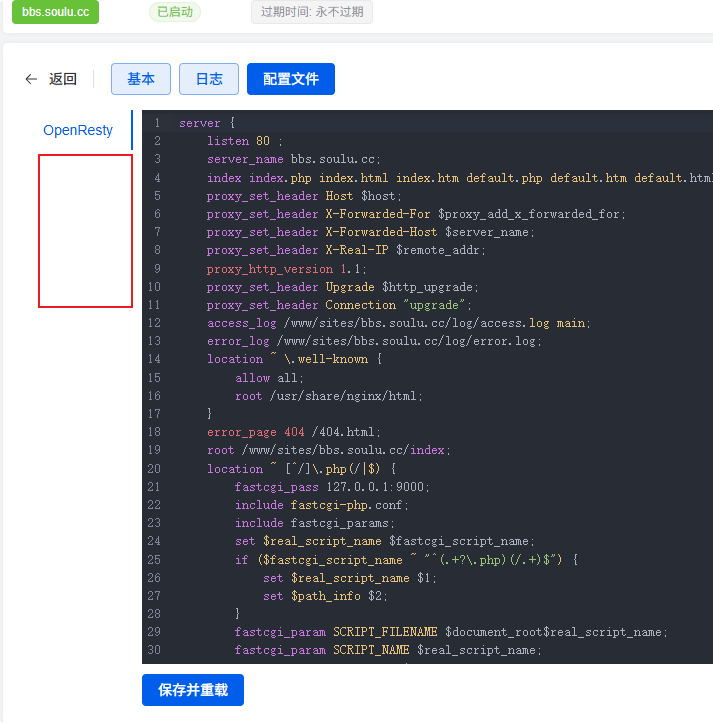This screenshot has height=723, width=713.
Task: Click the X-Forwarded-For header line
Action: (x=416, y=214)
